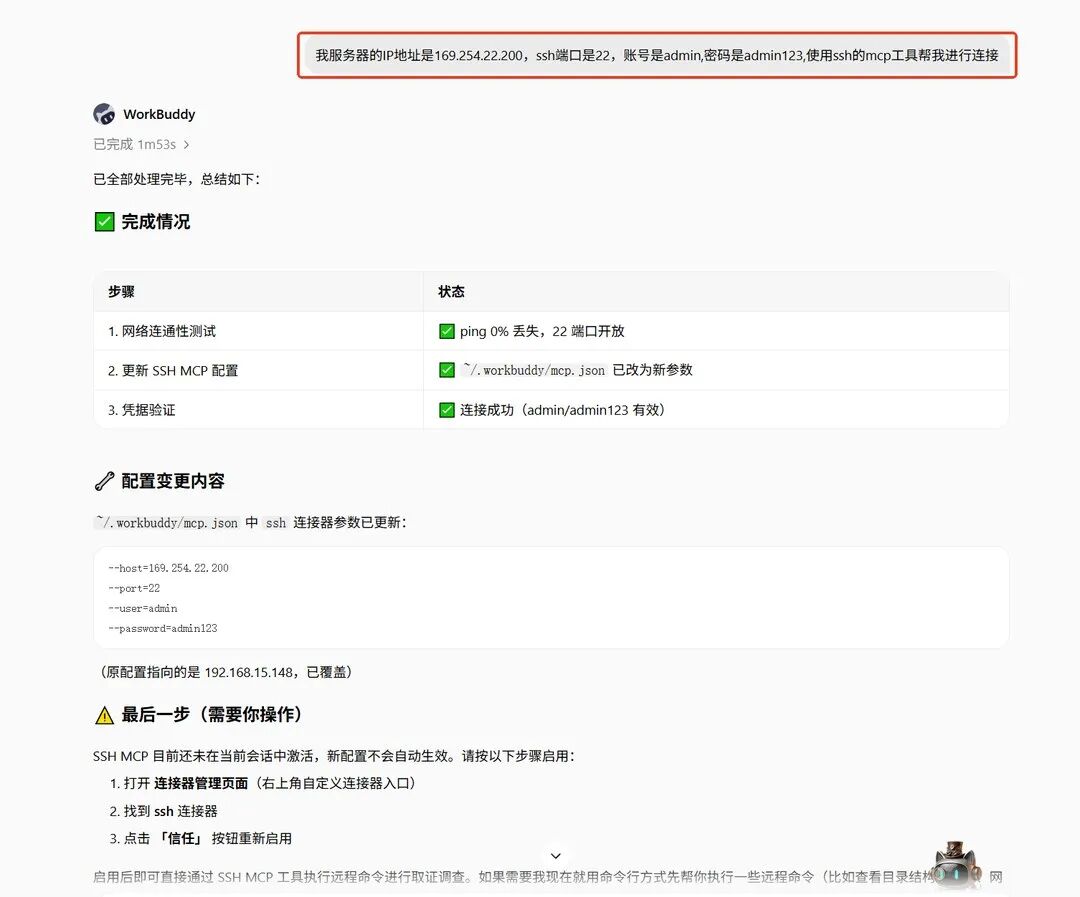The image size is (1080, 897).
Task: Click the green check in the 连接成功 row
Action: (446, 410)
